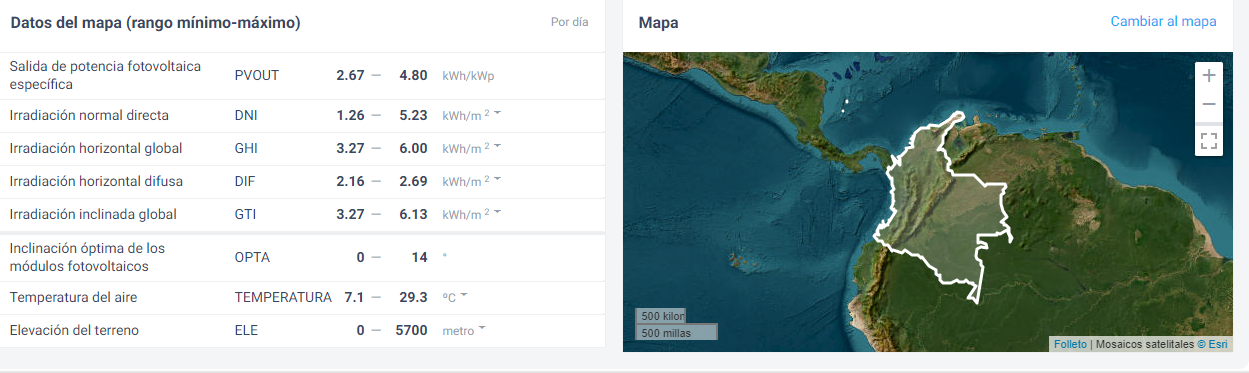Click the Mapa panel title
The image size is (1249, 373).
tap(659, 22)
